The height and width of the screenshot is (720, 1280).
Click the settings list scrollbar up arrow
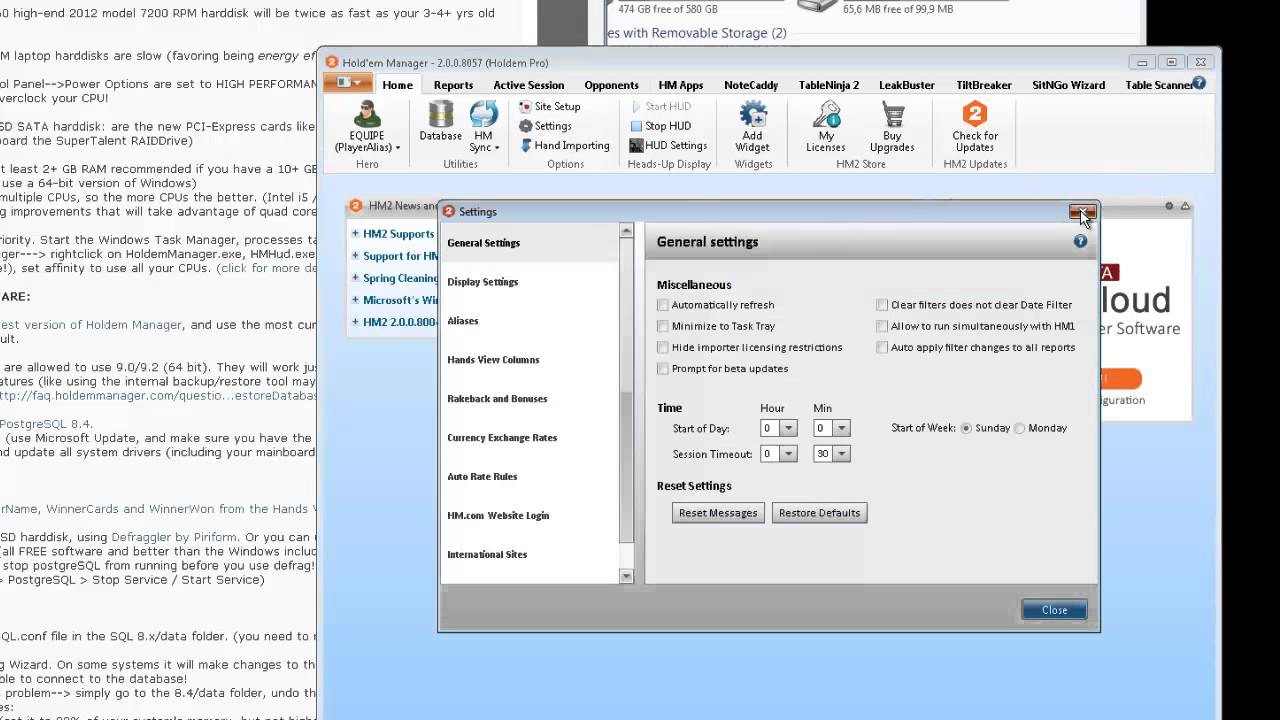click(627, 231)
